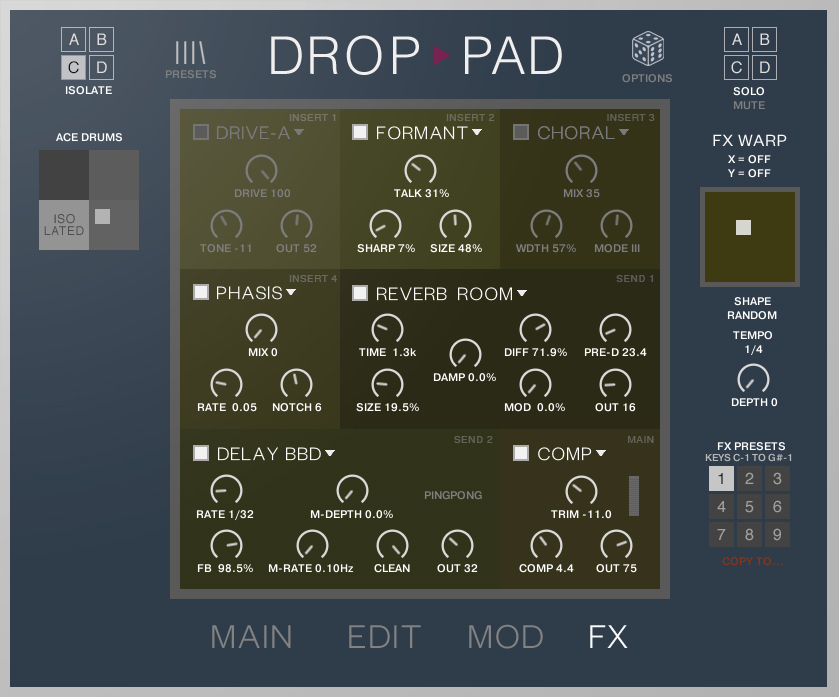
Task: Click the Delay FB 98.5% knob
Action: [226, 546]
